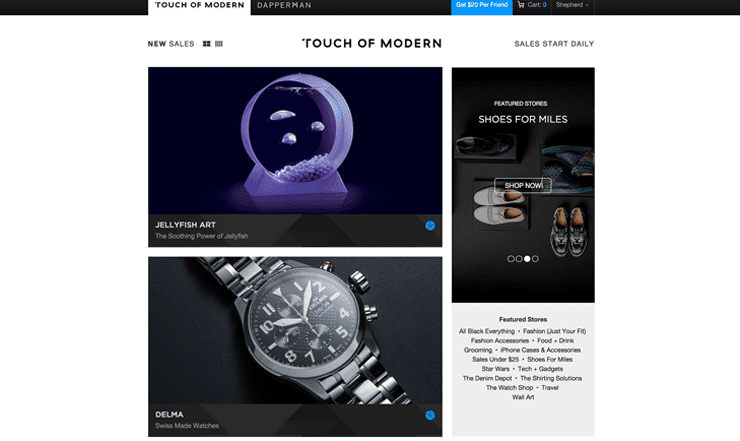Viewport: 740px width, 441px height.
Task: Open the Wall Art store link
Action: click(x=523, y=397)
